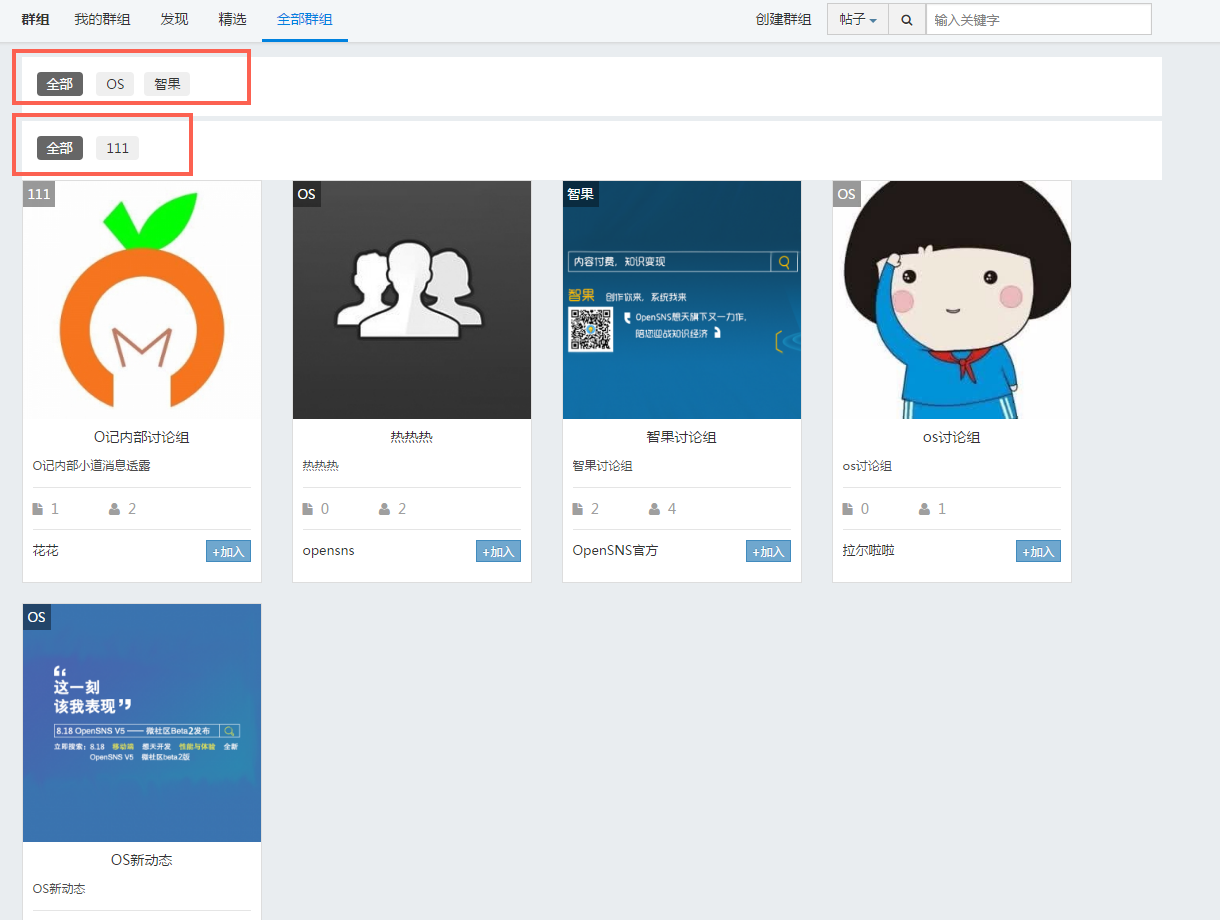The height and width of the screenshot is (920, 1220).
Task: Click the OS tag on OS新动态 image
Action: [x=37, y=617]
